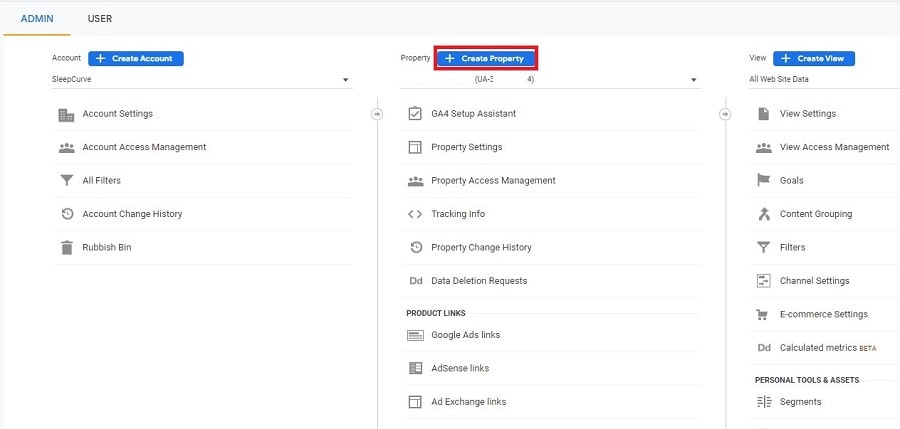Image resolution: width=900 pixels, height=429 pixels.
Task: Open the All Web Site Data view dropdown
Action: (824, 80)
